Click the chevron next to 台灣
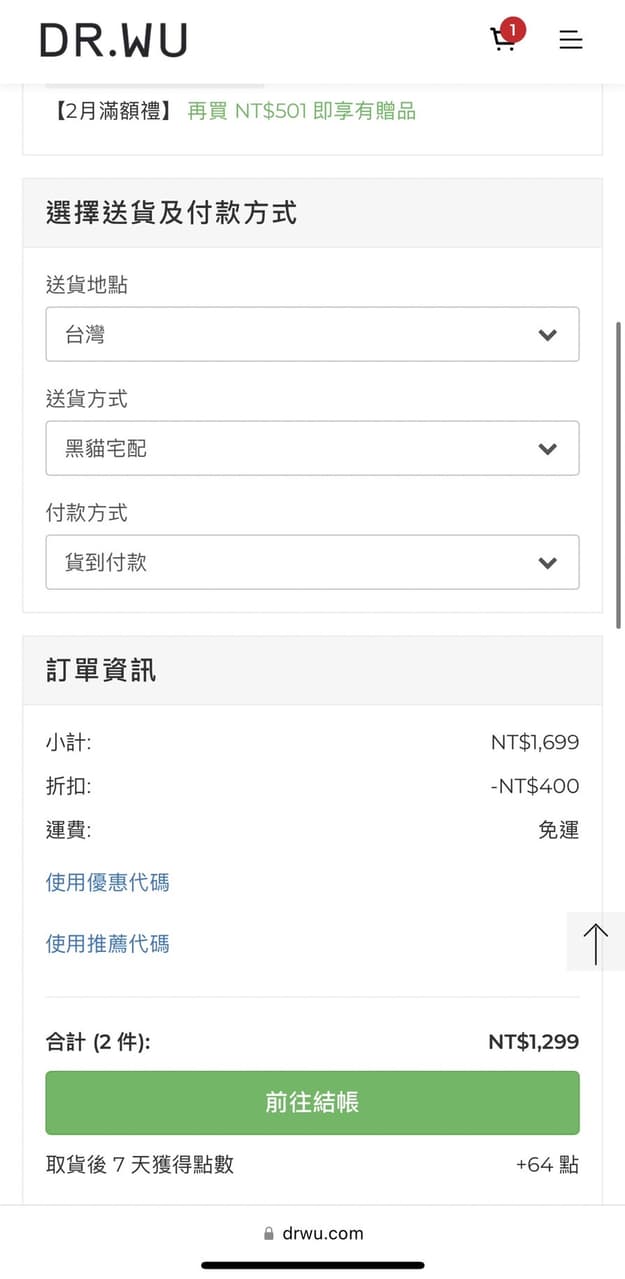This screenshot has height=1279, width=625. (548, 335)
